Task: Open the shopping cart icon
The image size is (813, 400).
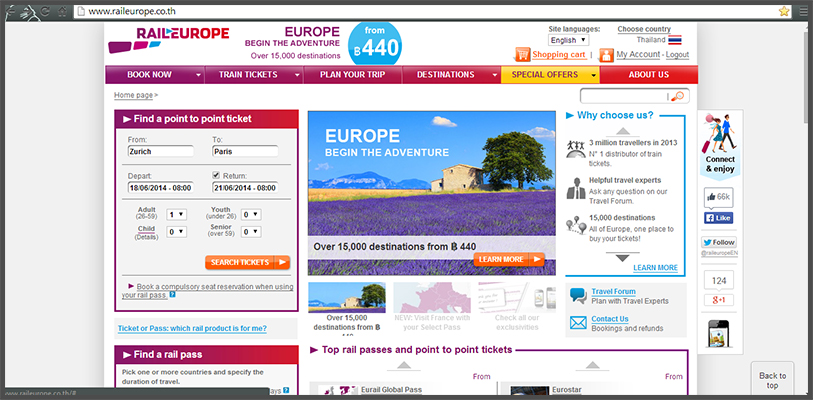Action: point(522,54)
